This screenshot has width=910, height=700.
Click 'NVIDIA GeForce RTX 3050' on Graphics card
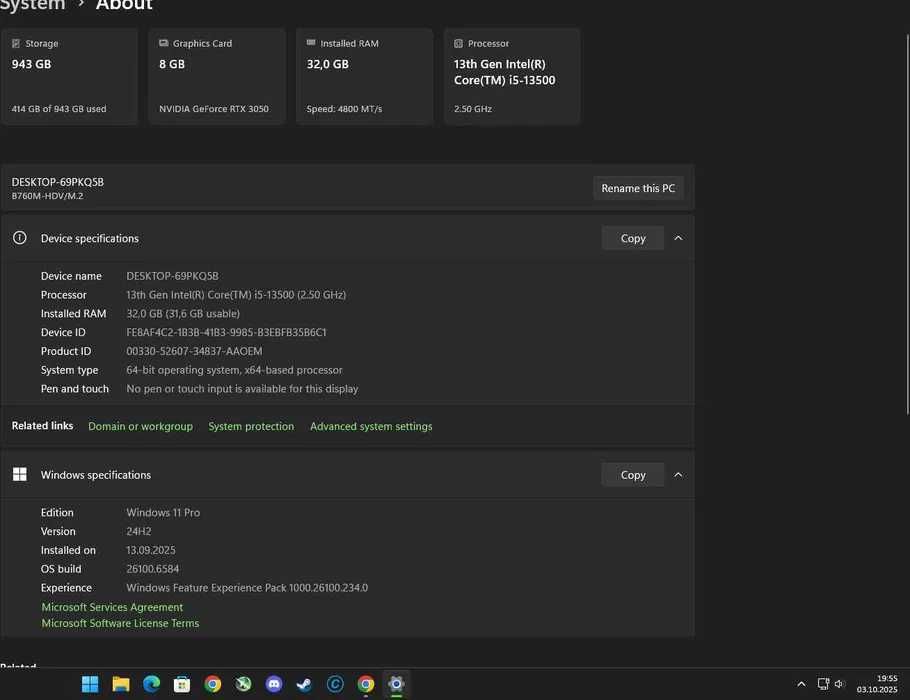[x=214, y=109]
